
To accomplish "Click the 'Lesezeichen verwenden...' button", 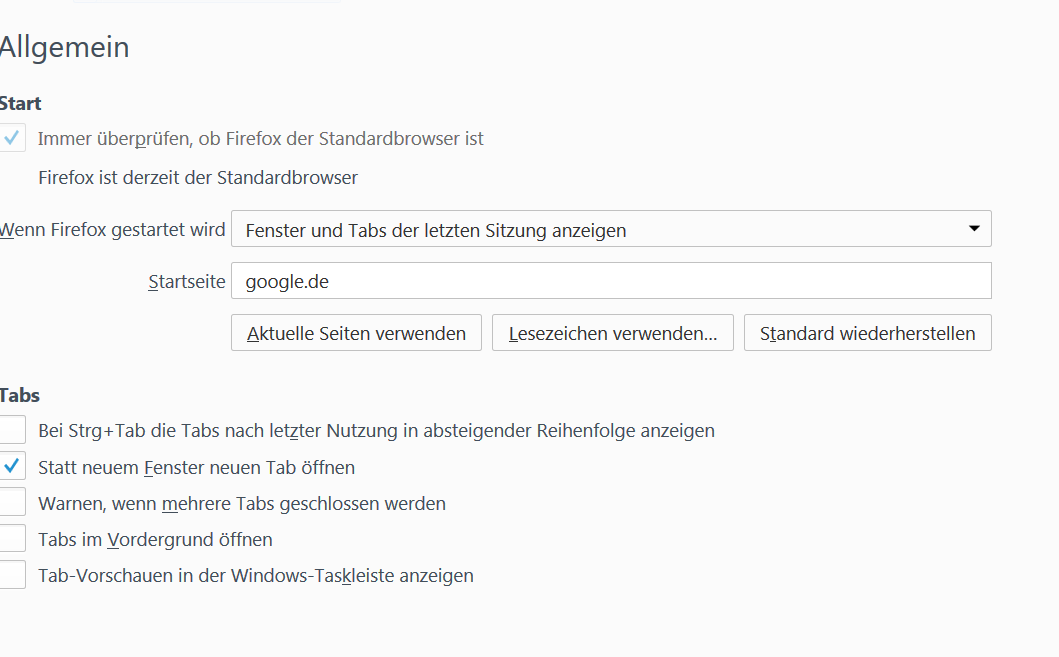I will click(612, 333).
